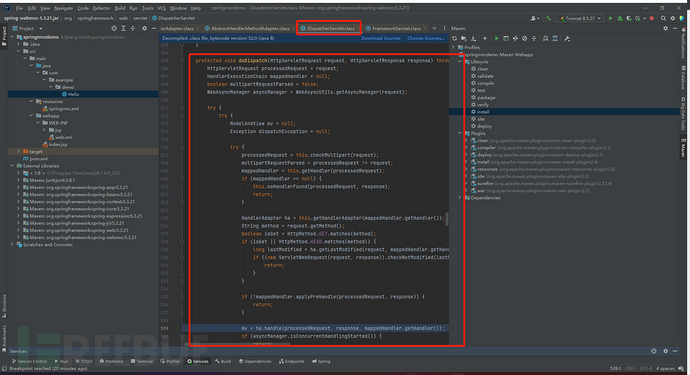This screenshot has height=375, width=690.
Task: Open Profiler tool window
Action: coord(170,361)
